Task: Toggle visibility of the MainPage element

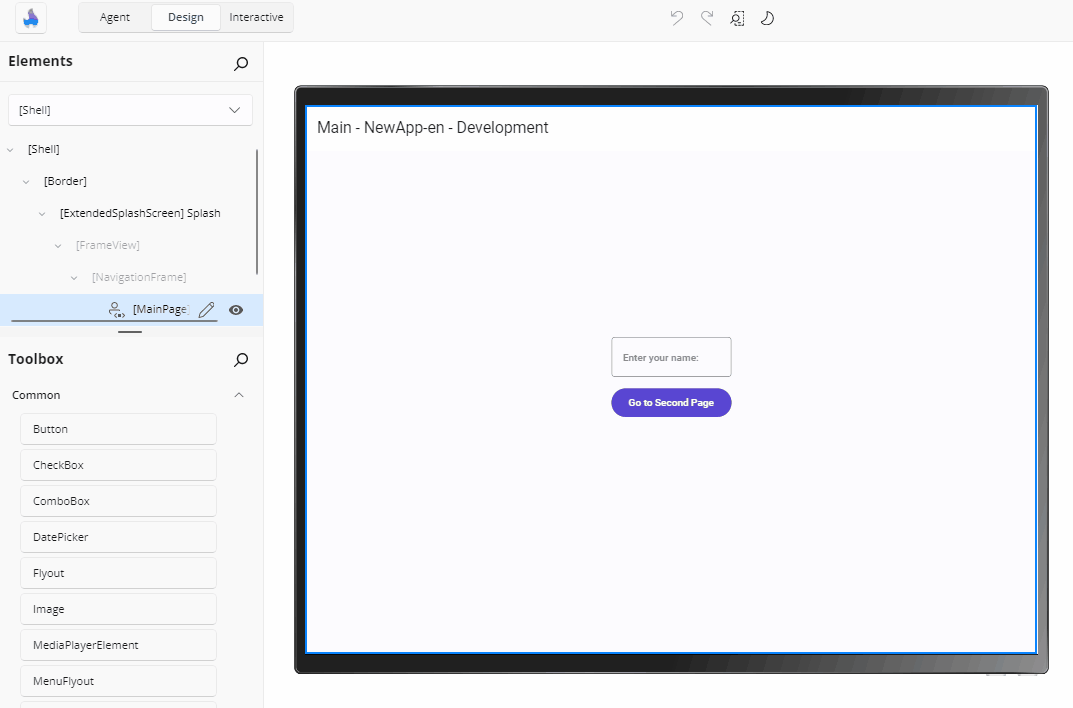Action: 236,310
